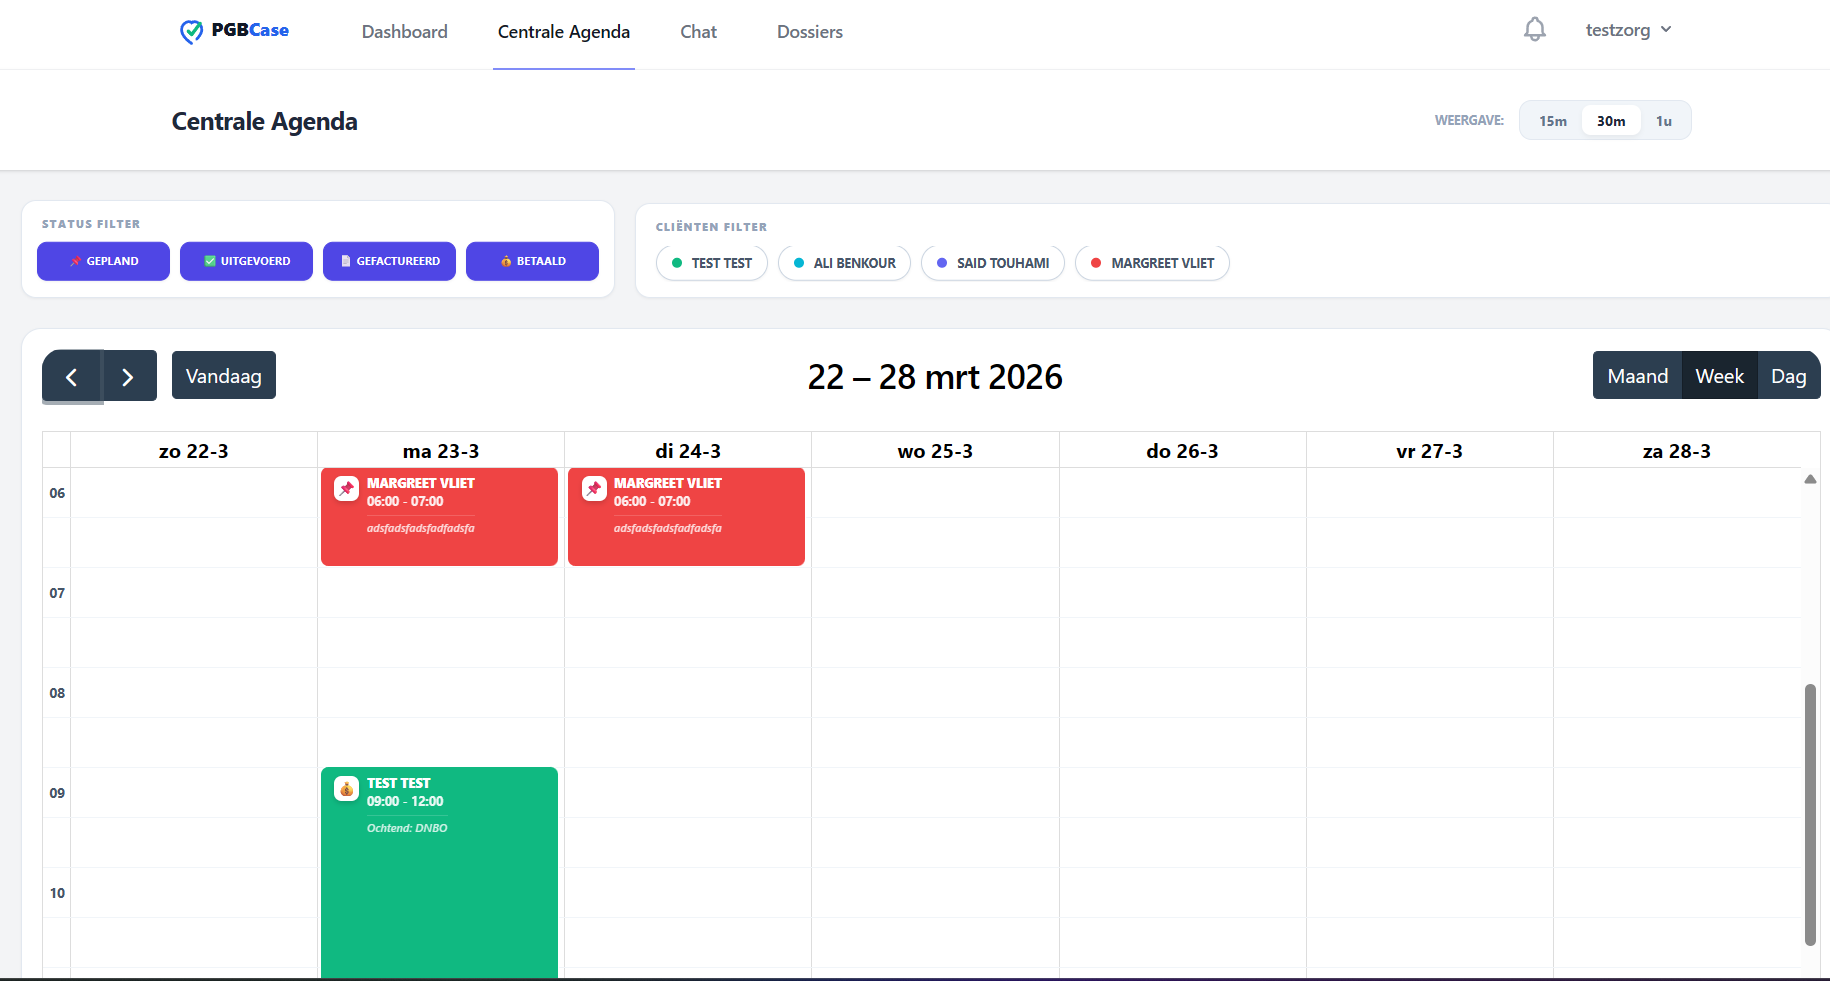Image resolution: width=1830 pixels, height=981 pixels.
Task: Click the PGBCase shield logo
Action: [191, 32]
